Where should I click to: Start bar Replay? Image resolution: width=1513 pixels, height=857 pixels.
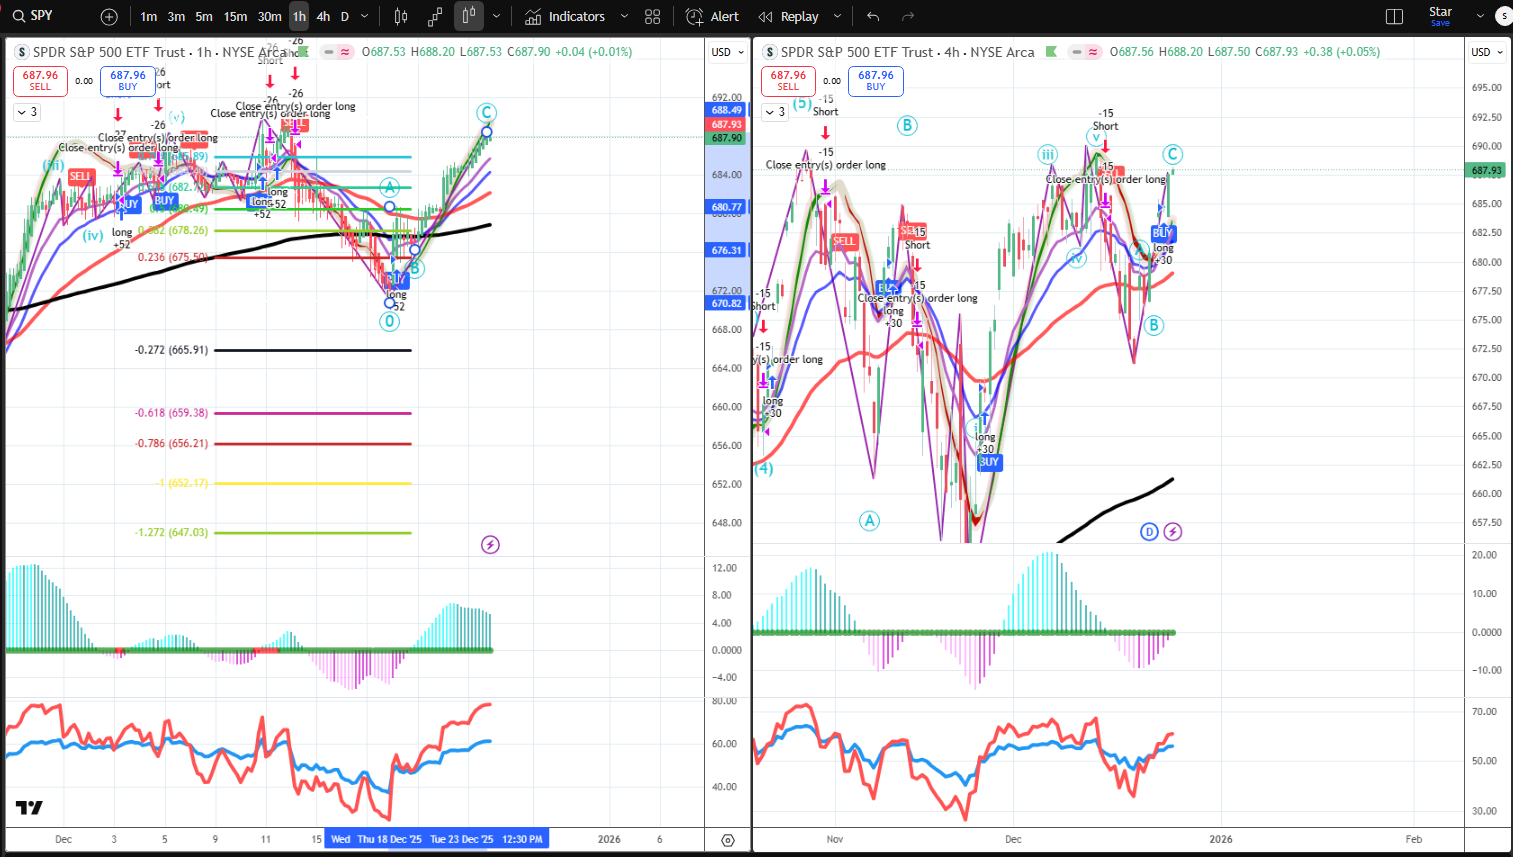pos(789,17)
